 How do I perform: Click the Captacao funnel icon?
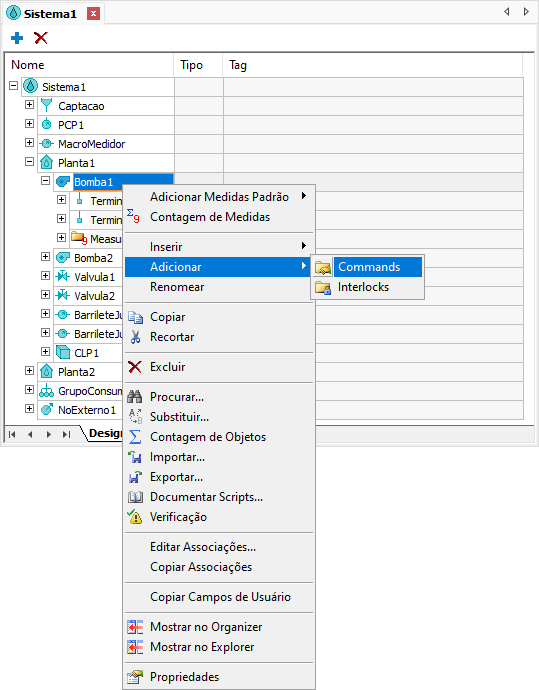tap(46, 106)
